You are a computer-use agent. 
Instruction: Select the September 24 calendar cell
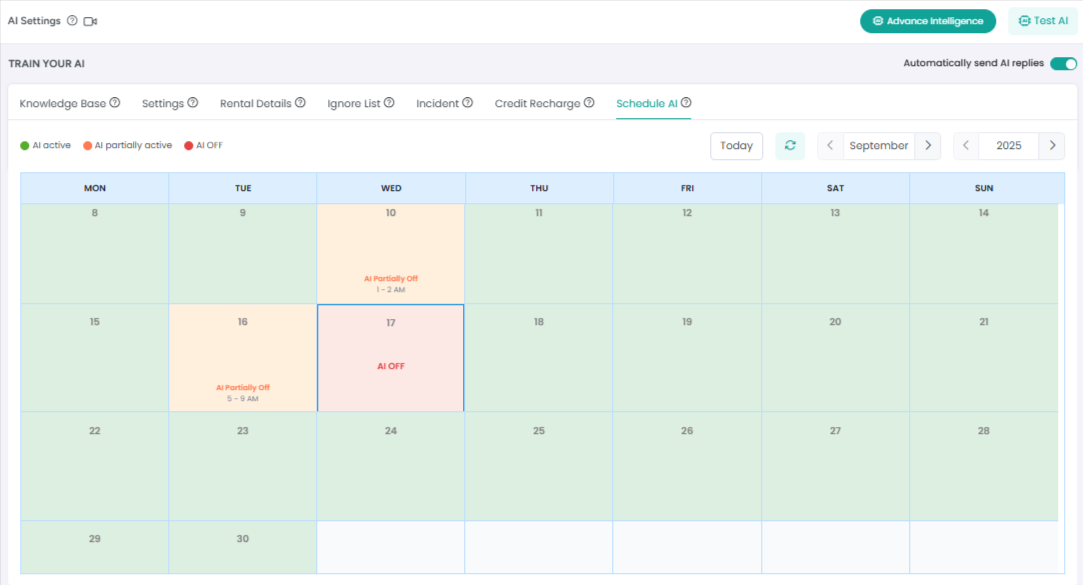pos(391,466)
